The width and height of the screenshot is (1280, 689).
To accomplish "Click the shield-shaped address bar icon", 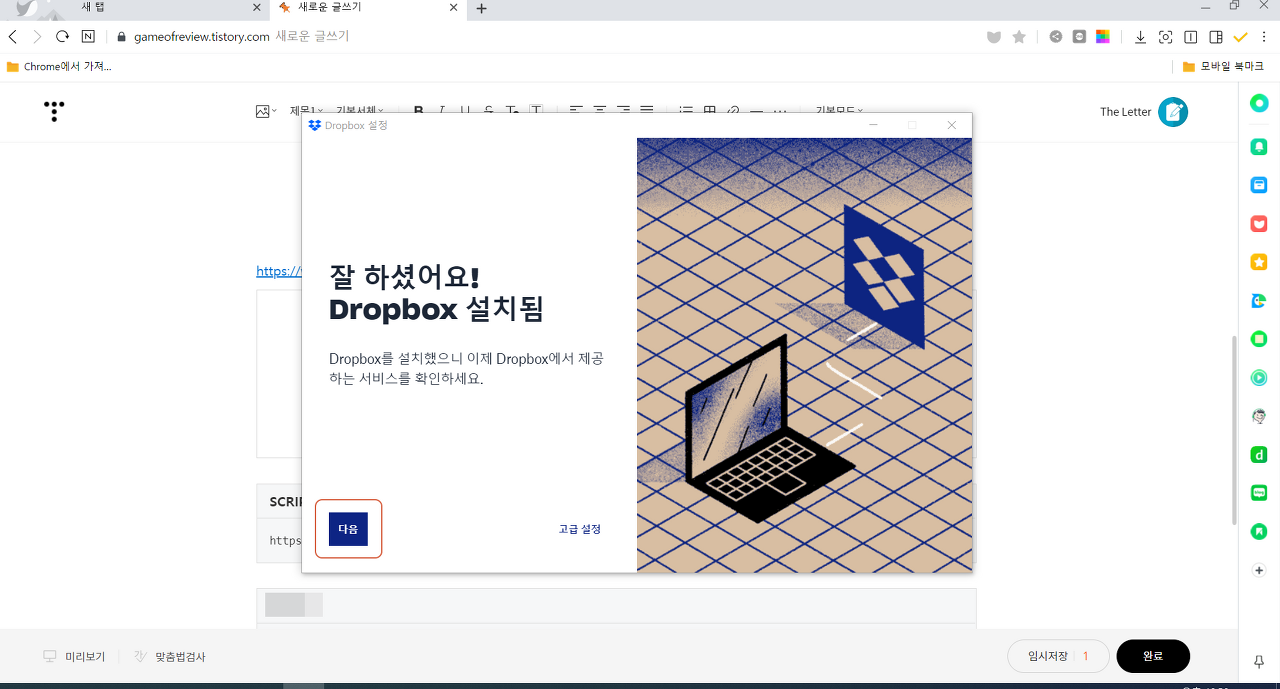I will pyautogui.click(x=994, y=37).
